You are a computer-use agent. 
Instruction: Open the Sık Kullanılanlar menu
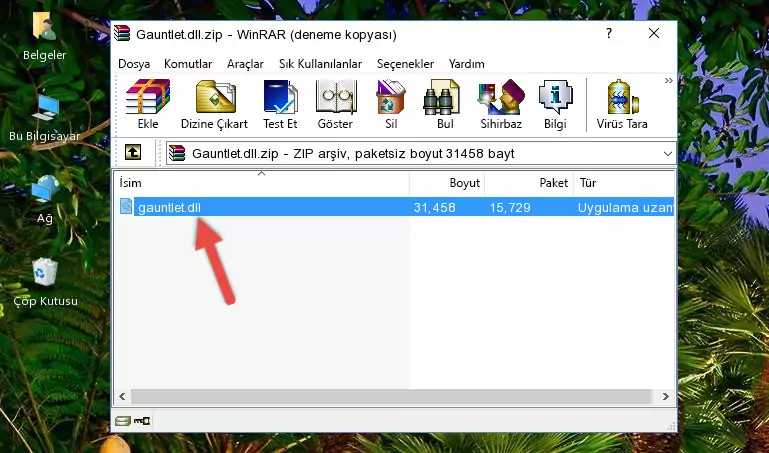point(320,64)
